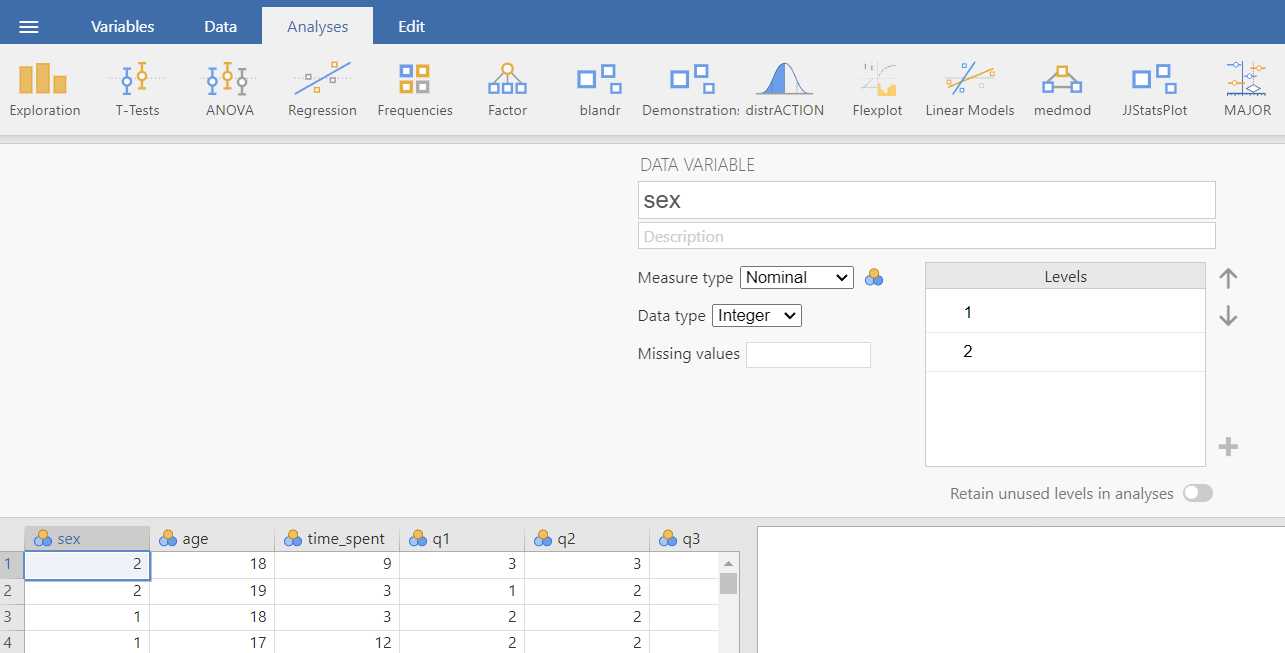Screen dimensions: 1285x653
Task: Open the hamburger main menu
Action: click(29, 27)
